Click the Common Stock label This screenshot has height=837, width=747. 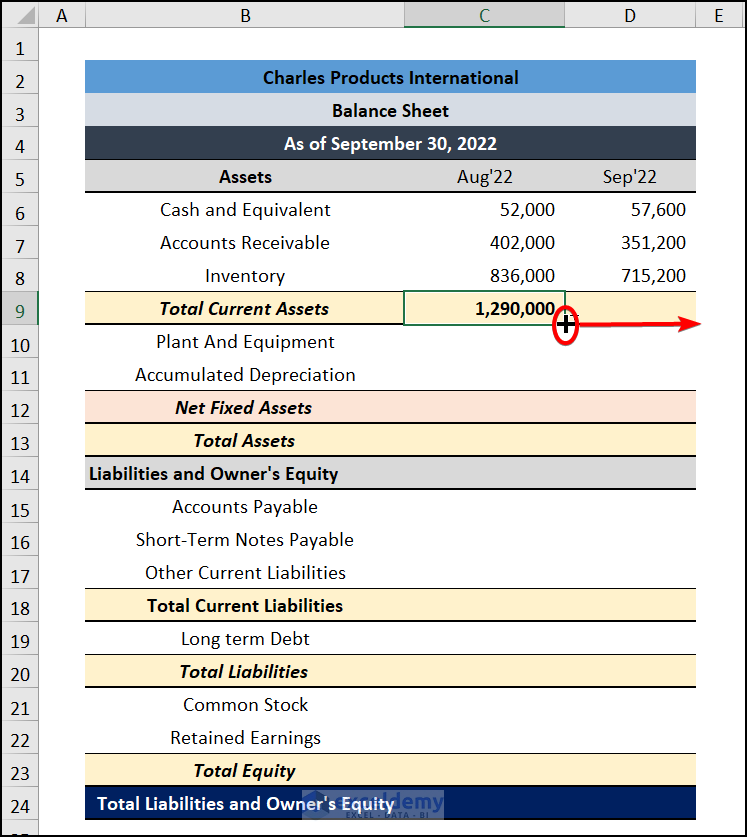pos(245,705)
